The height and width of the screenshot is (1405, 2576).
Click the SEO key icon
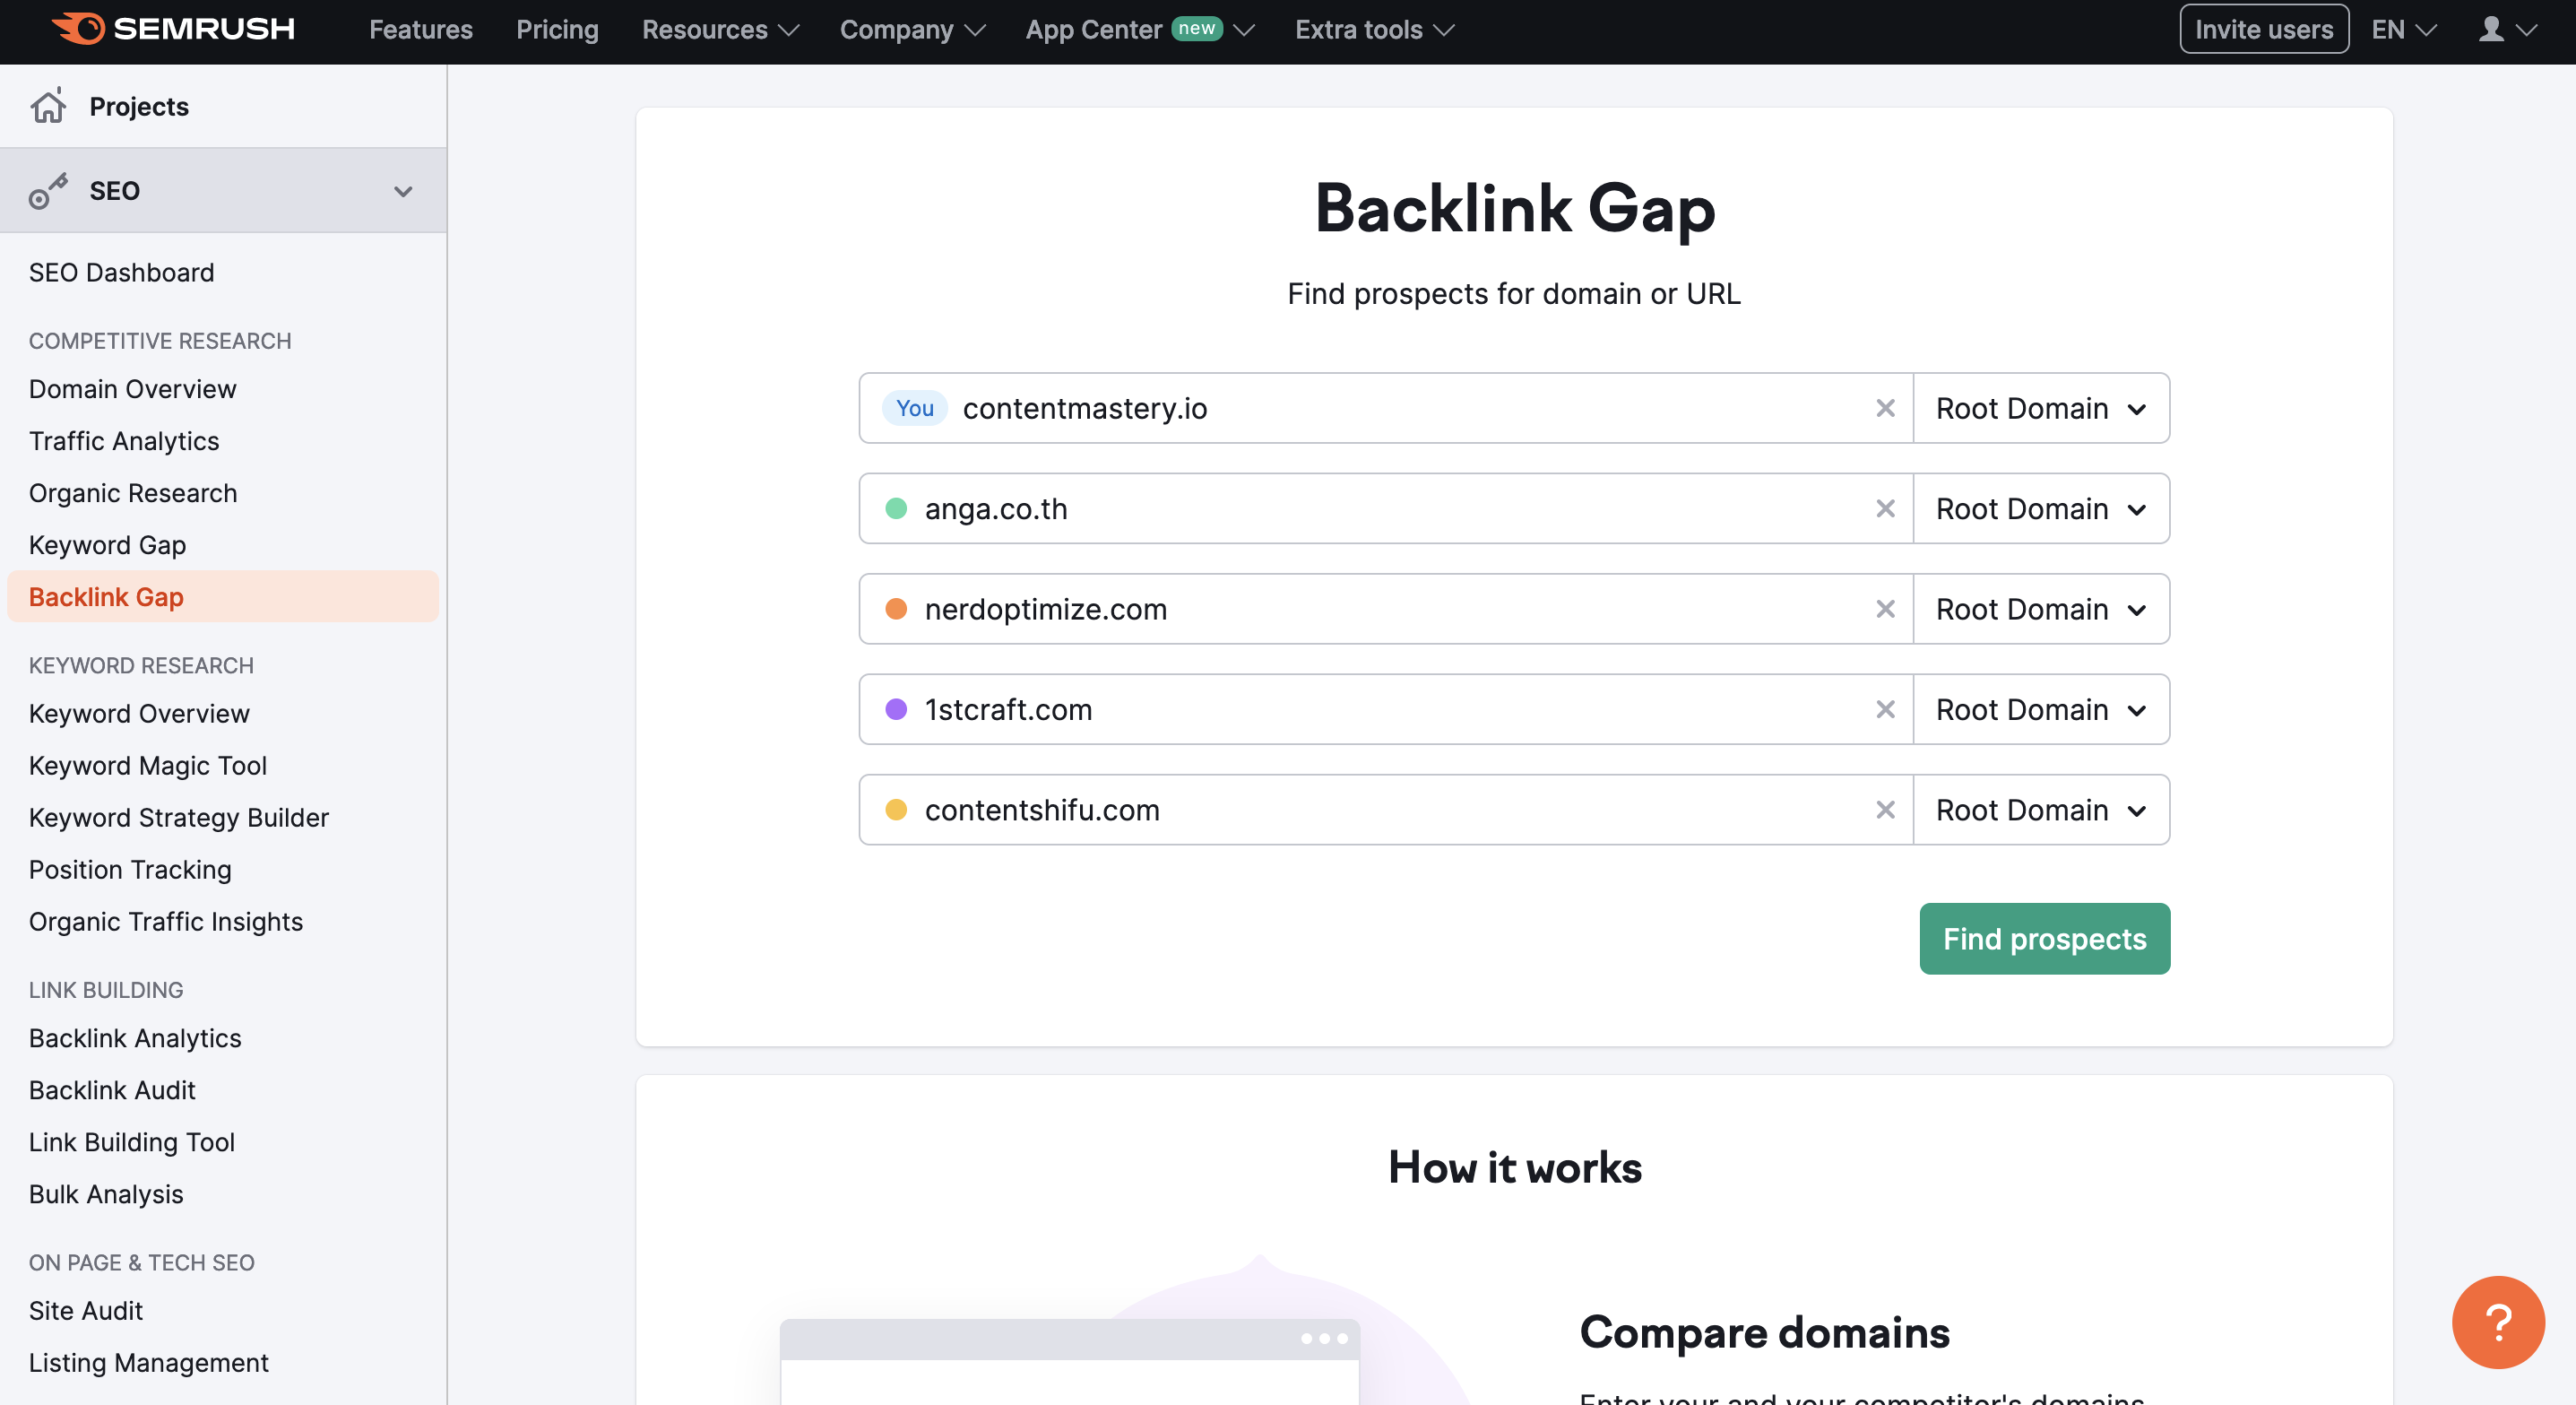48,190
